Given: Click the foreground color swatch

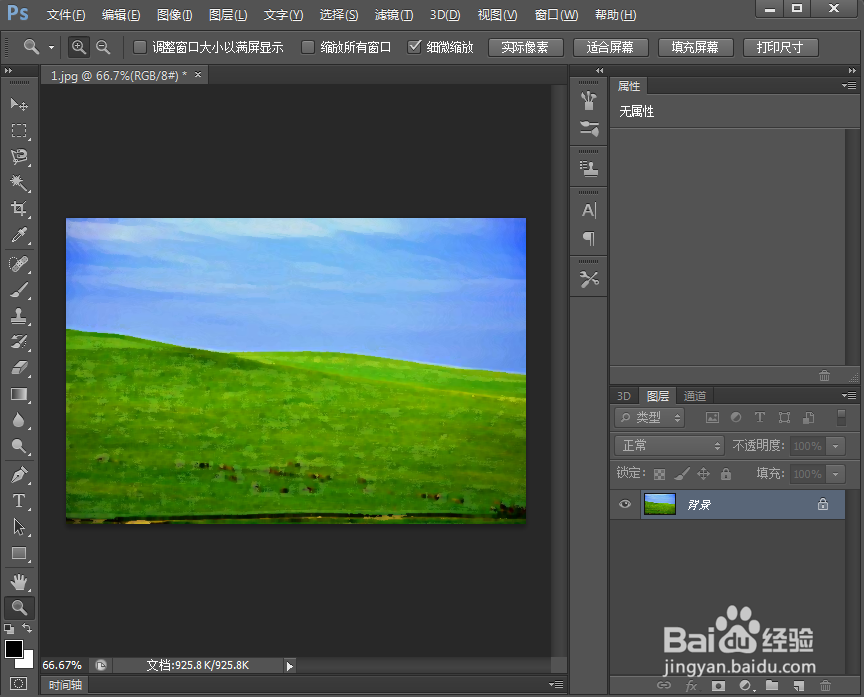Looking at the screenshot, I should pyautogui.click(x=14, y=649).
